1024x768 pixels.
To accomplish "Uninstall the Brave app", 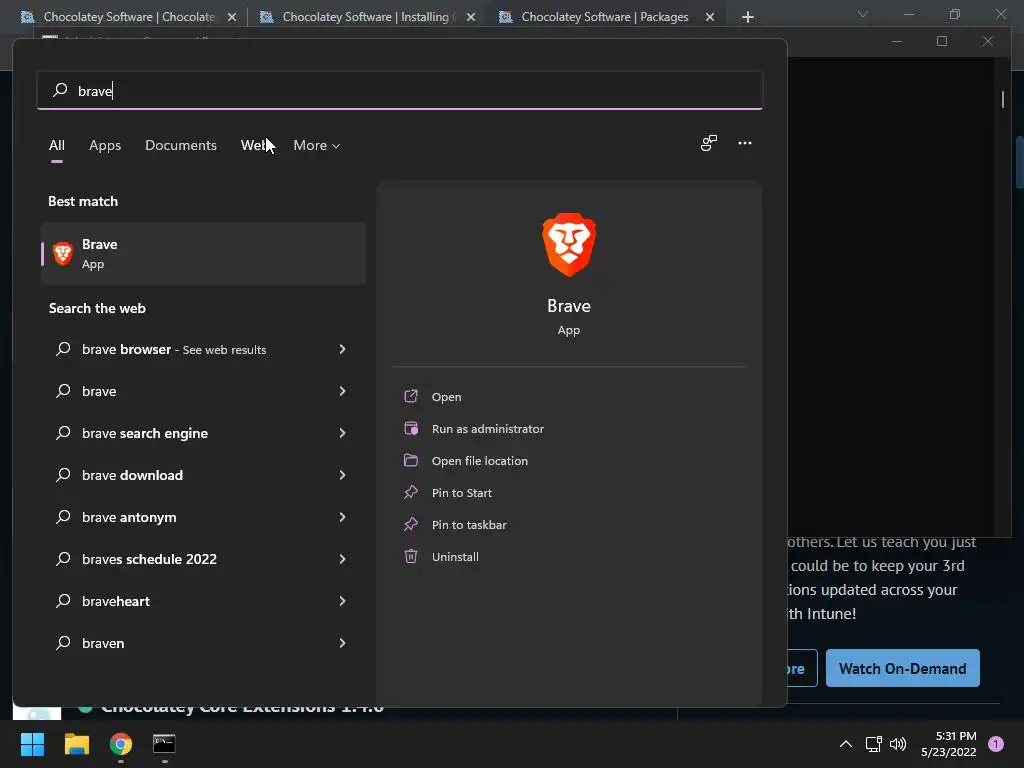I will (x=455, y=556).
